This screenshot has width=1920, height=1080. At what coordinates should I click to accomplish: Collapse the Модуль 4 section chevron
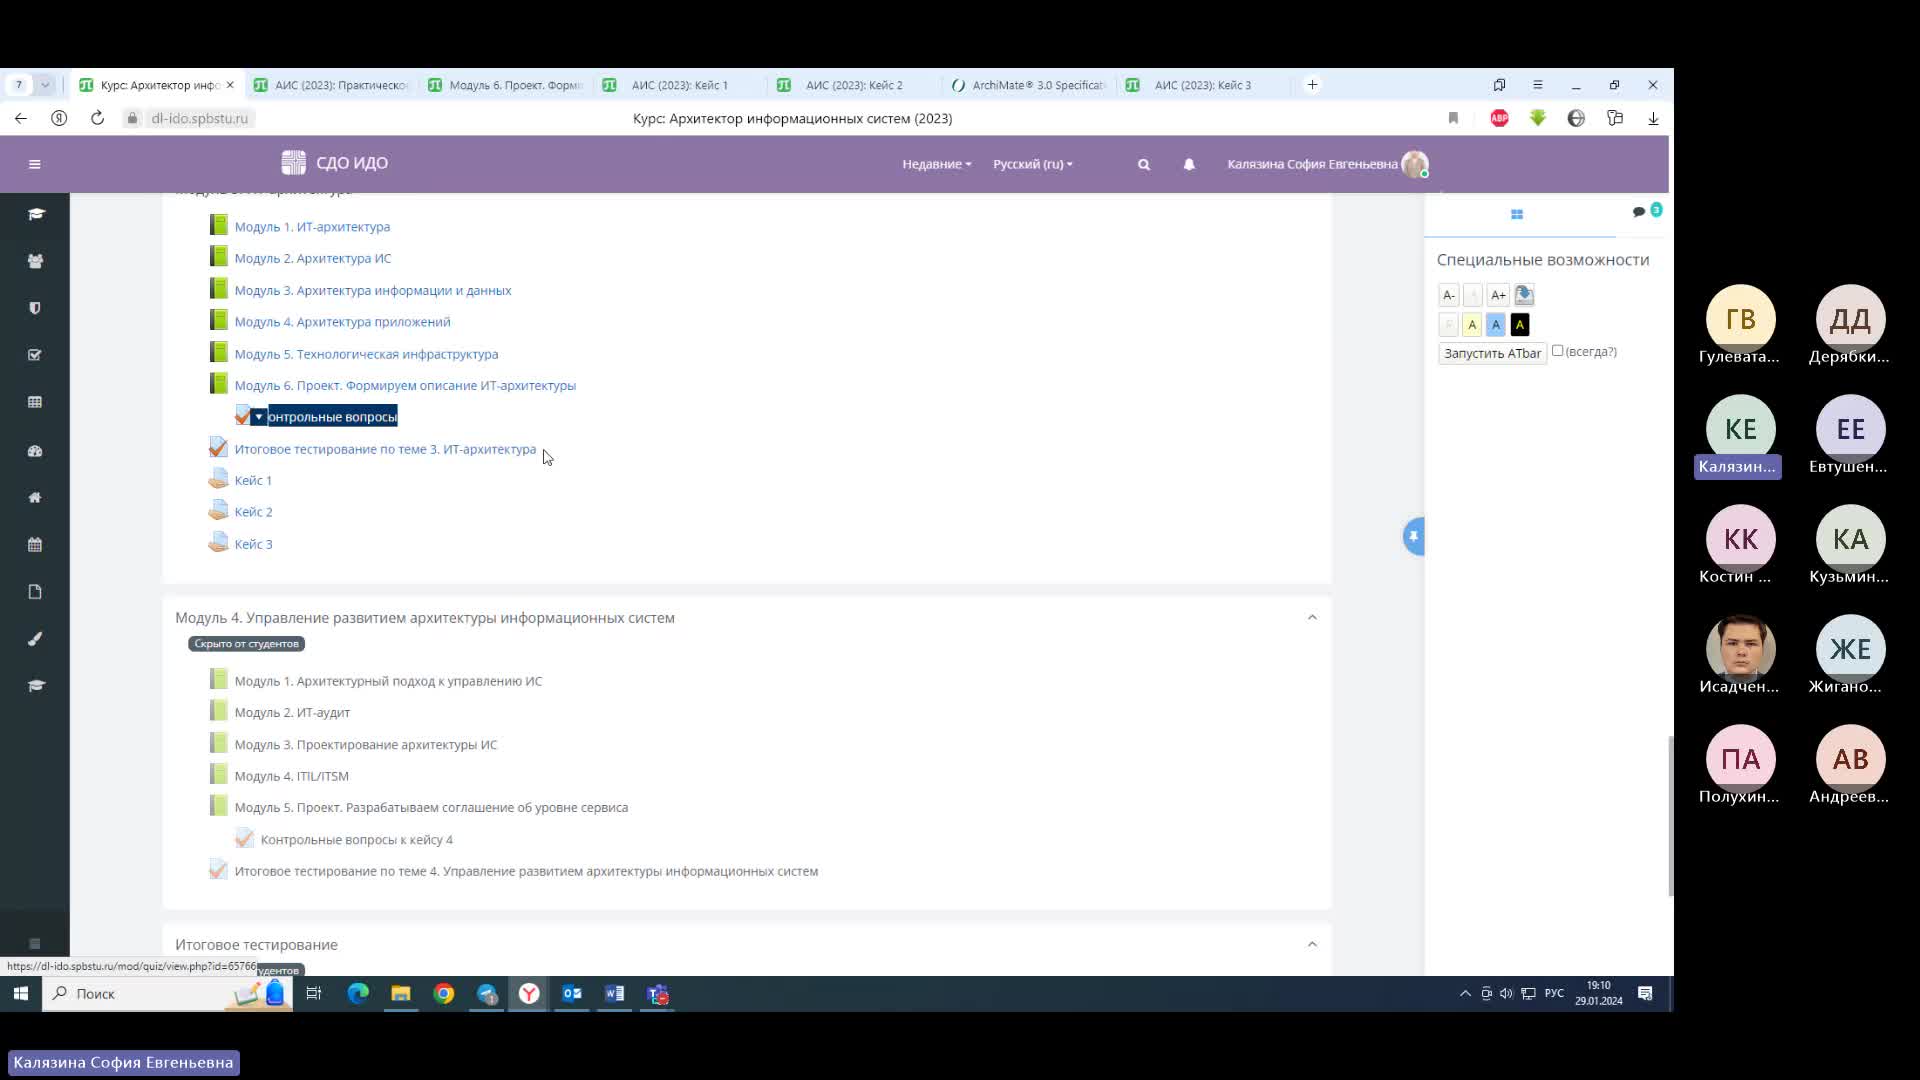[x=1312, y=618]
